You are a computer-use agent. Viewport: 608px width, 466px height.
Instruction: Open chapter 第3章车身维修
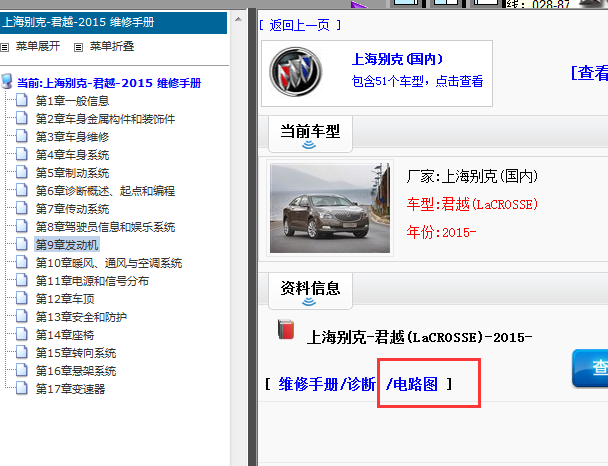pyautogui.click(x=73, y=137)
